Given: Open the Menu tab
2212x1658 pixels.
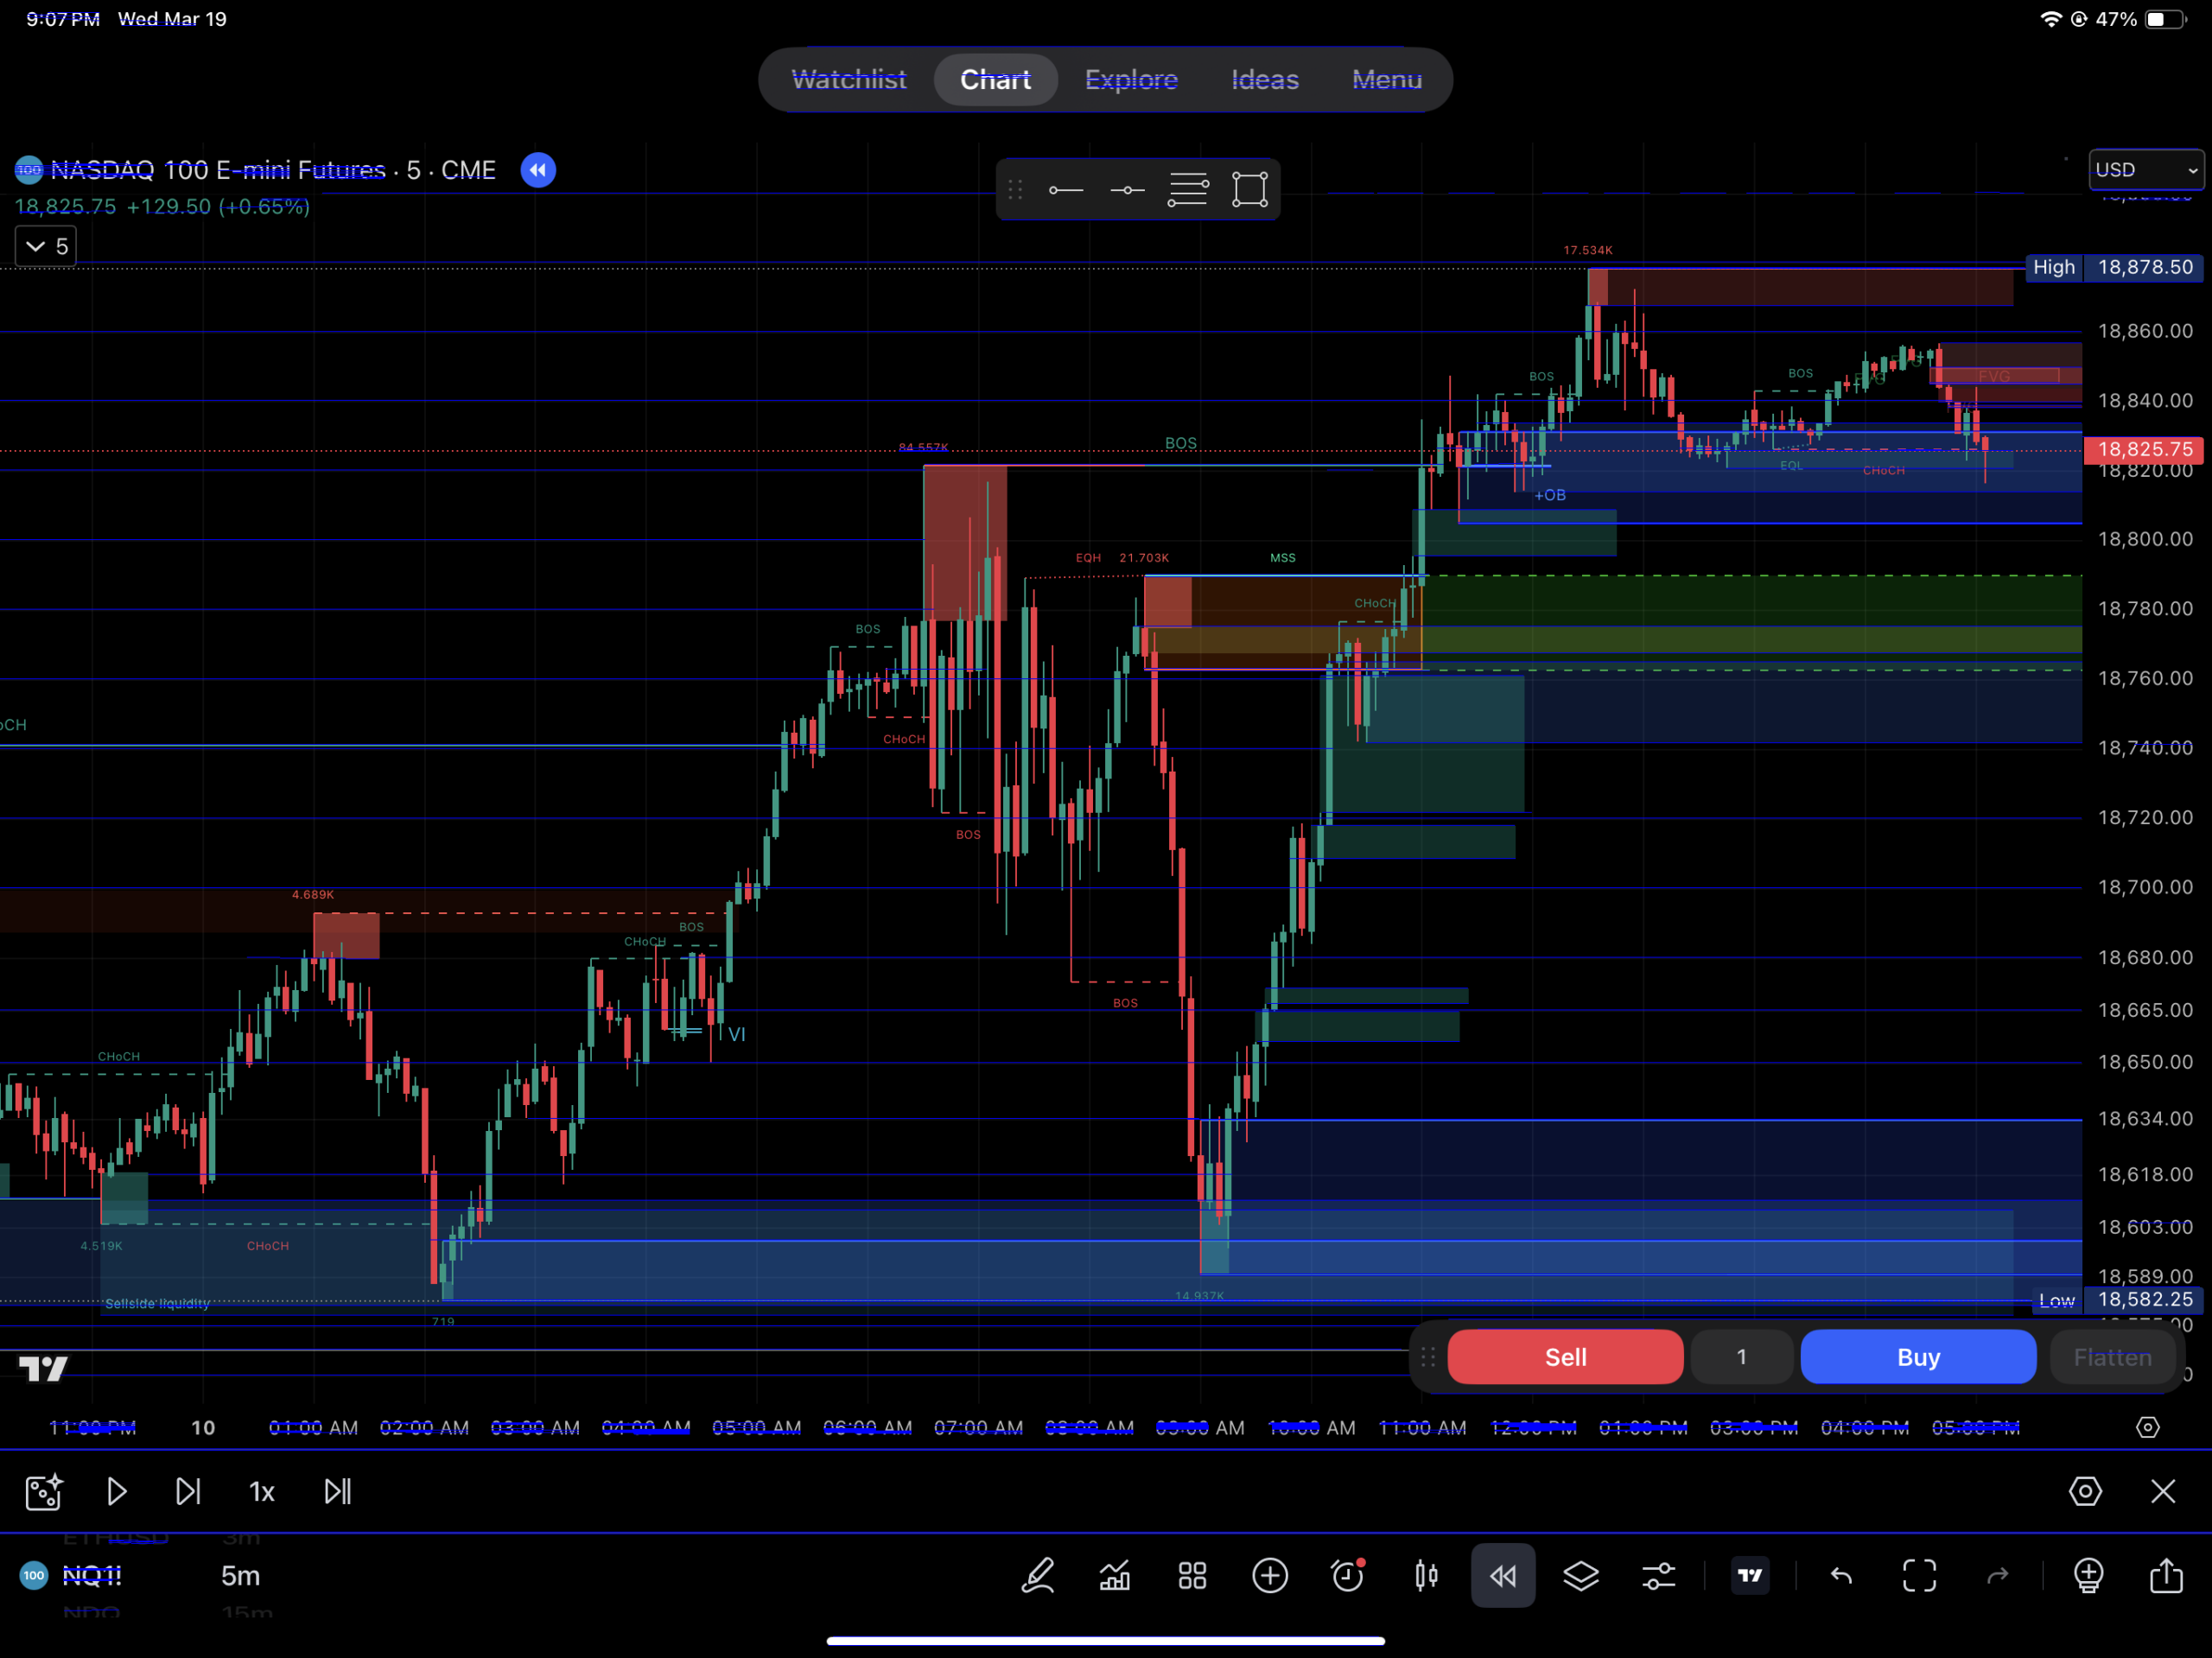Looking at the screenshot, I should pyautogui.click(x=1387, y=80).
